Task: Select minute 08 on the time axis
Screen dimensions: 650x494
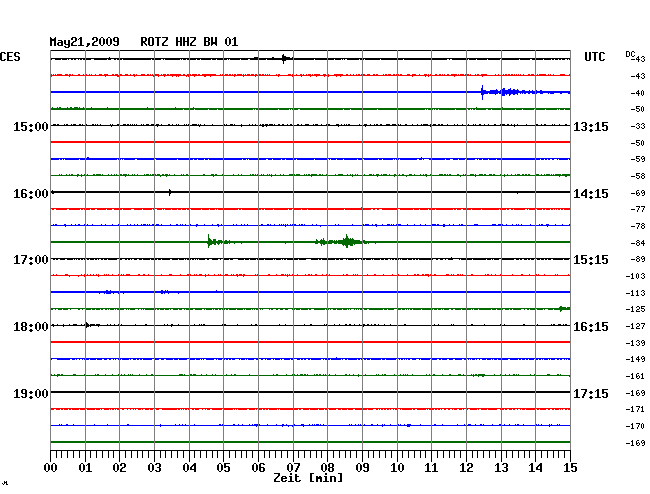Action: click(x=327, y=467)
